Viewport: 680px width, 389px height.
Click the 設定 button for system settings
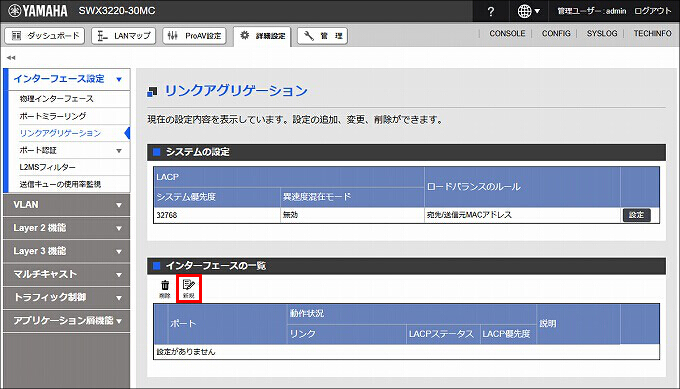(x=636, y=215)
